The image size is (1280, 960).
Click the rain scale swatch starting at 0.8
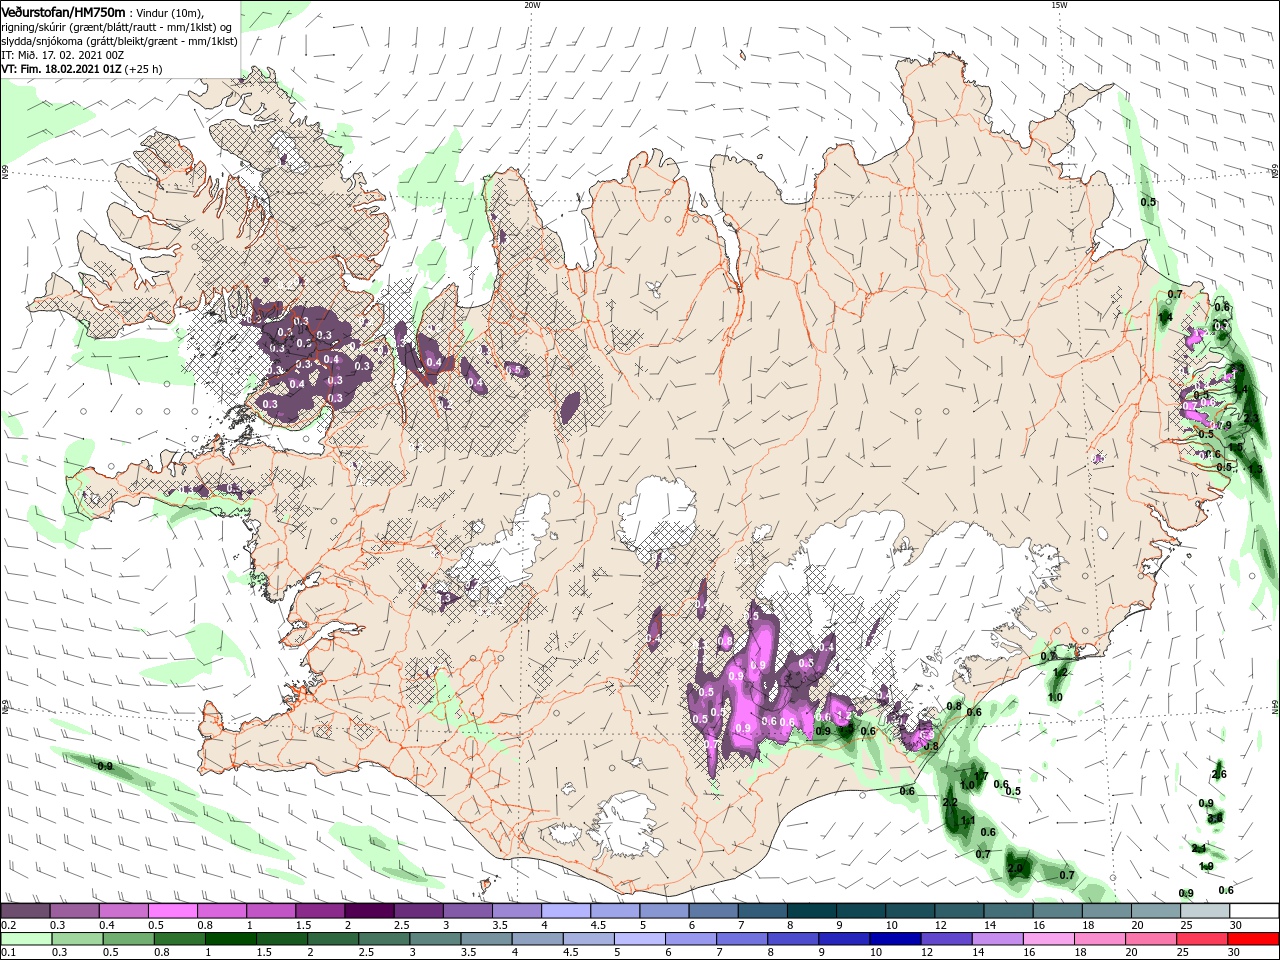pos(178,939)
